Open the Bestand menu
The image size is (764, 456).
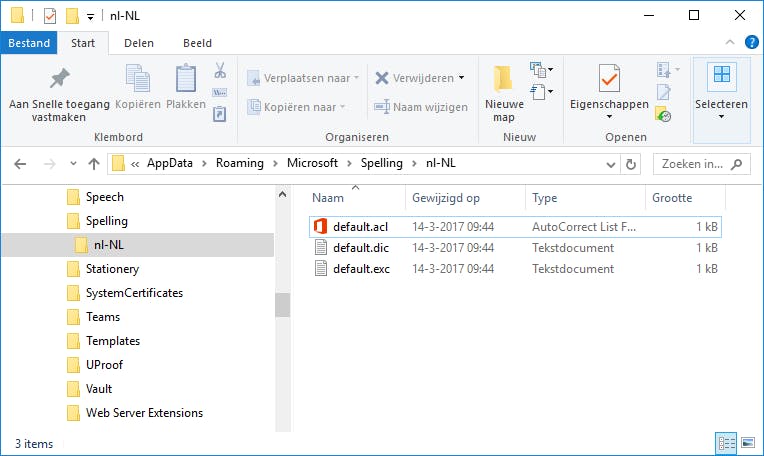coord(28,43)
